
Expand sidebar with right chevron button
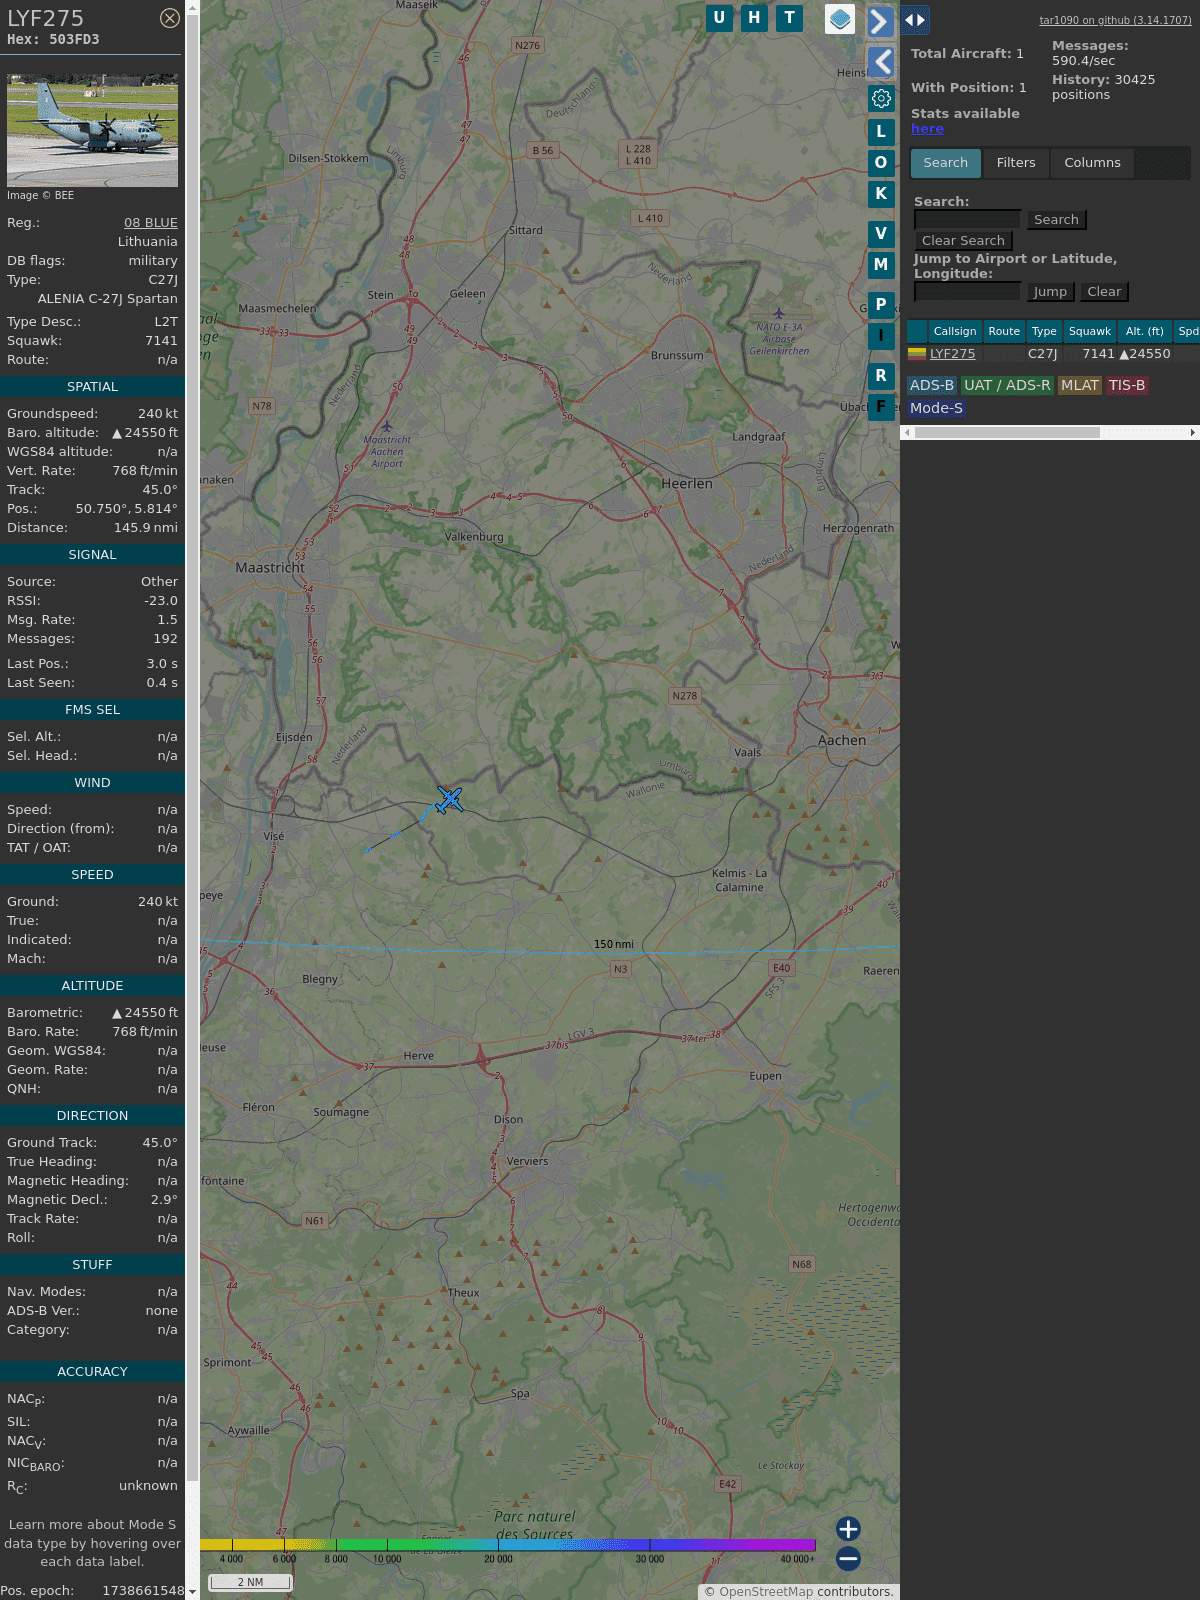[x=880, y=21]
